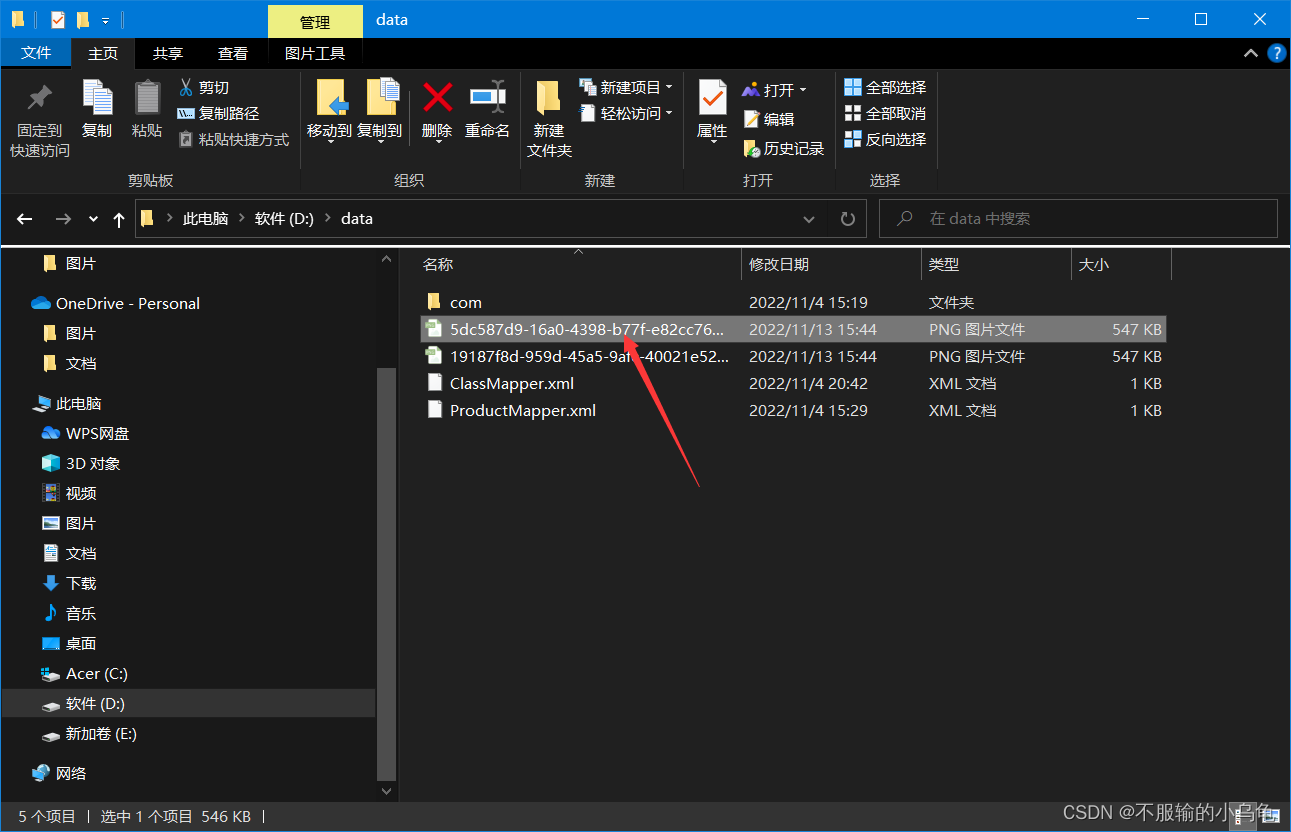Click 软件 (D:) in address breadcrumb
Viewport: 1291px width, 832px height.
point(285,219)
